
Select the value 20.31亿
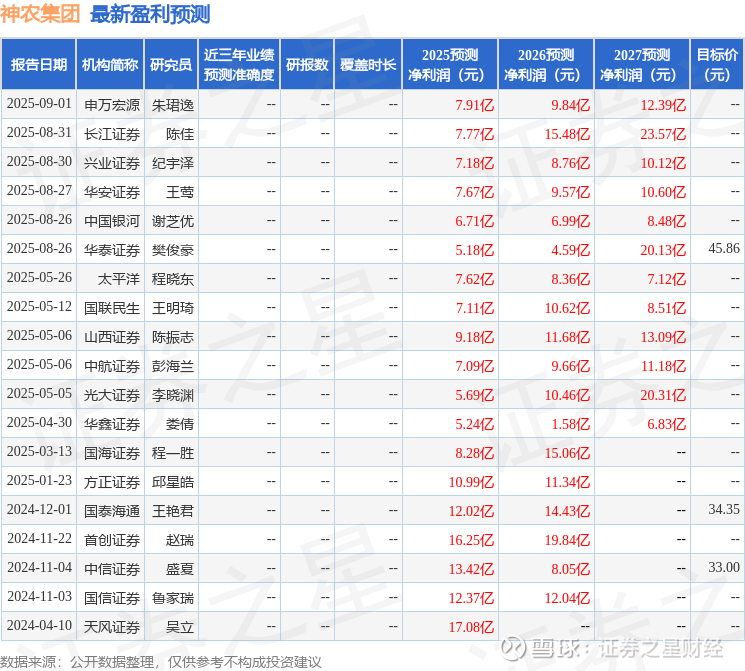point(663,395)
